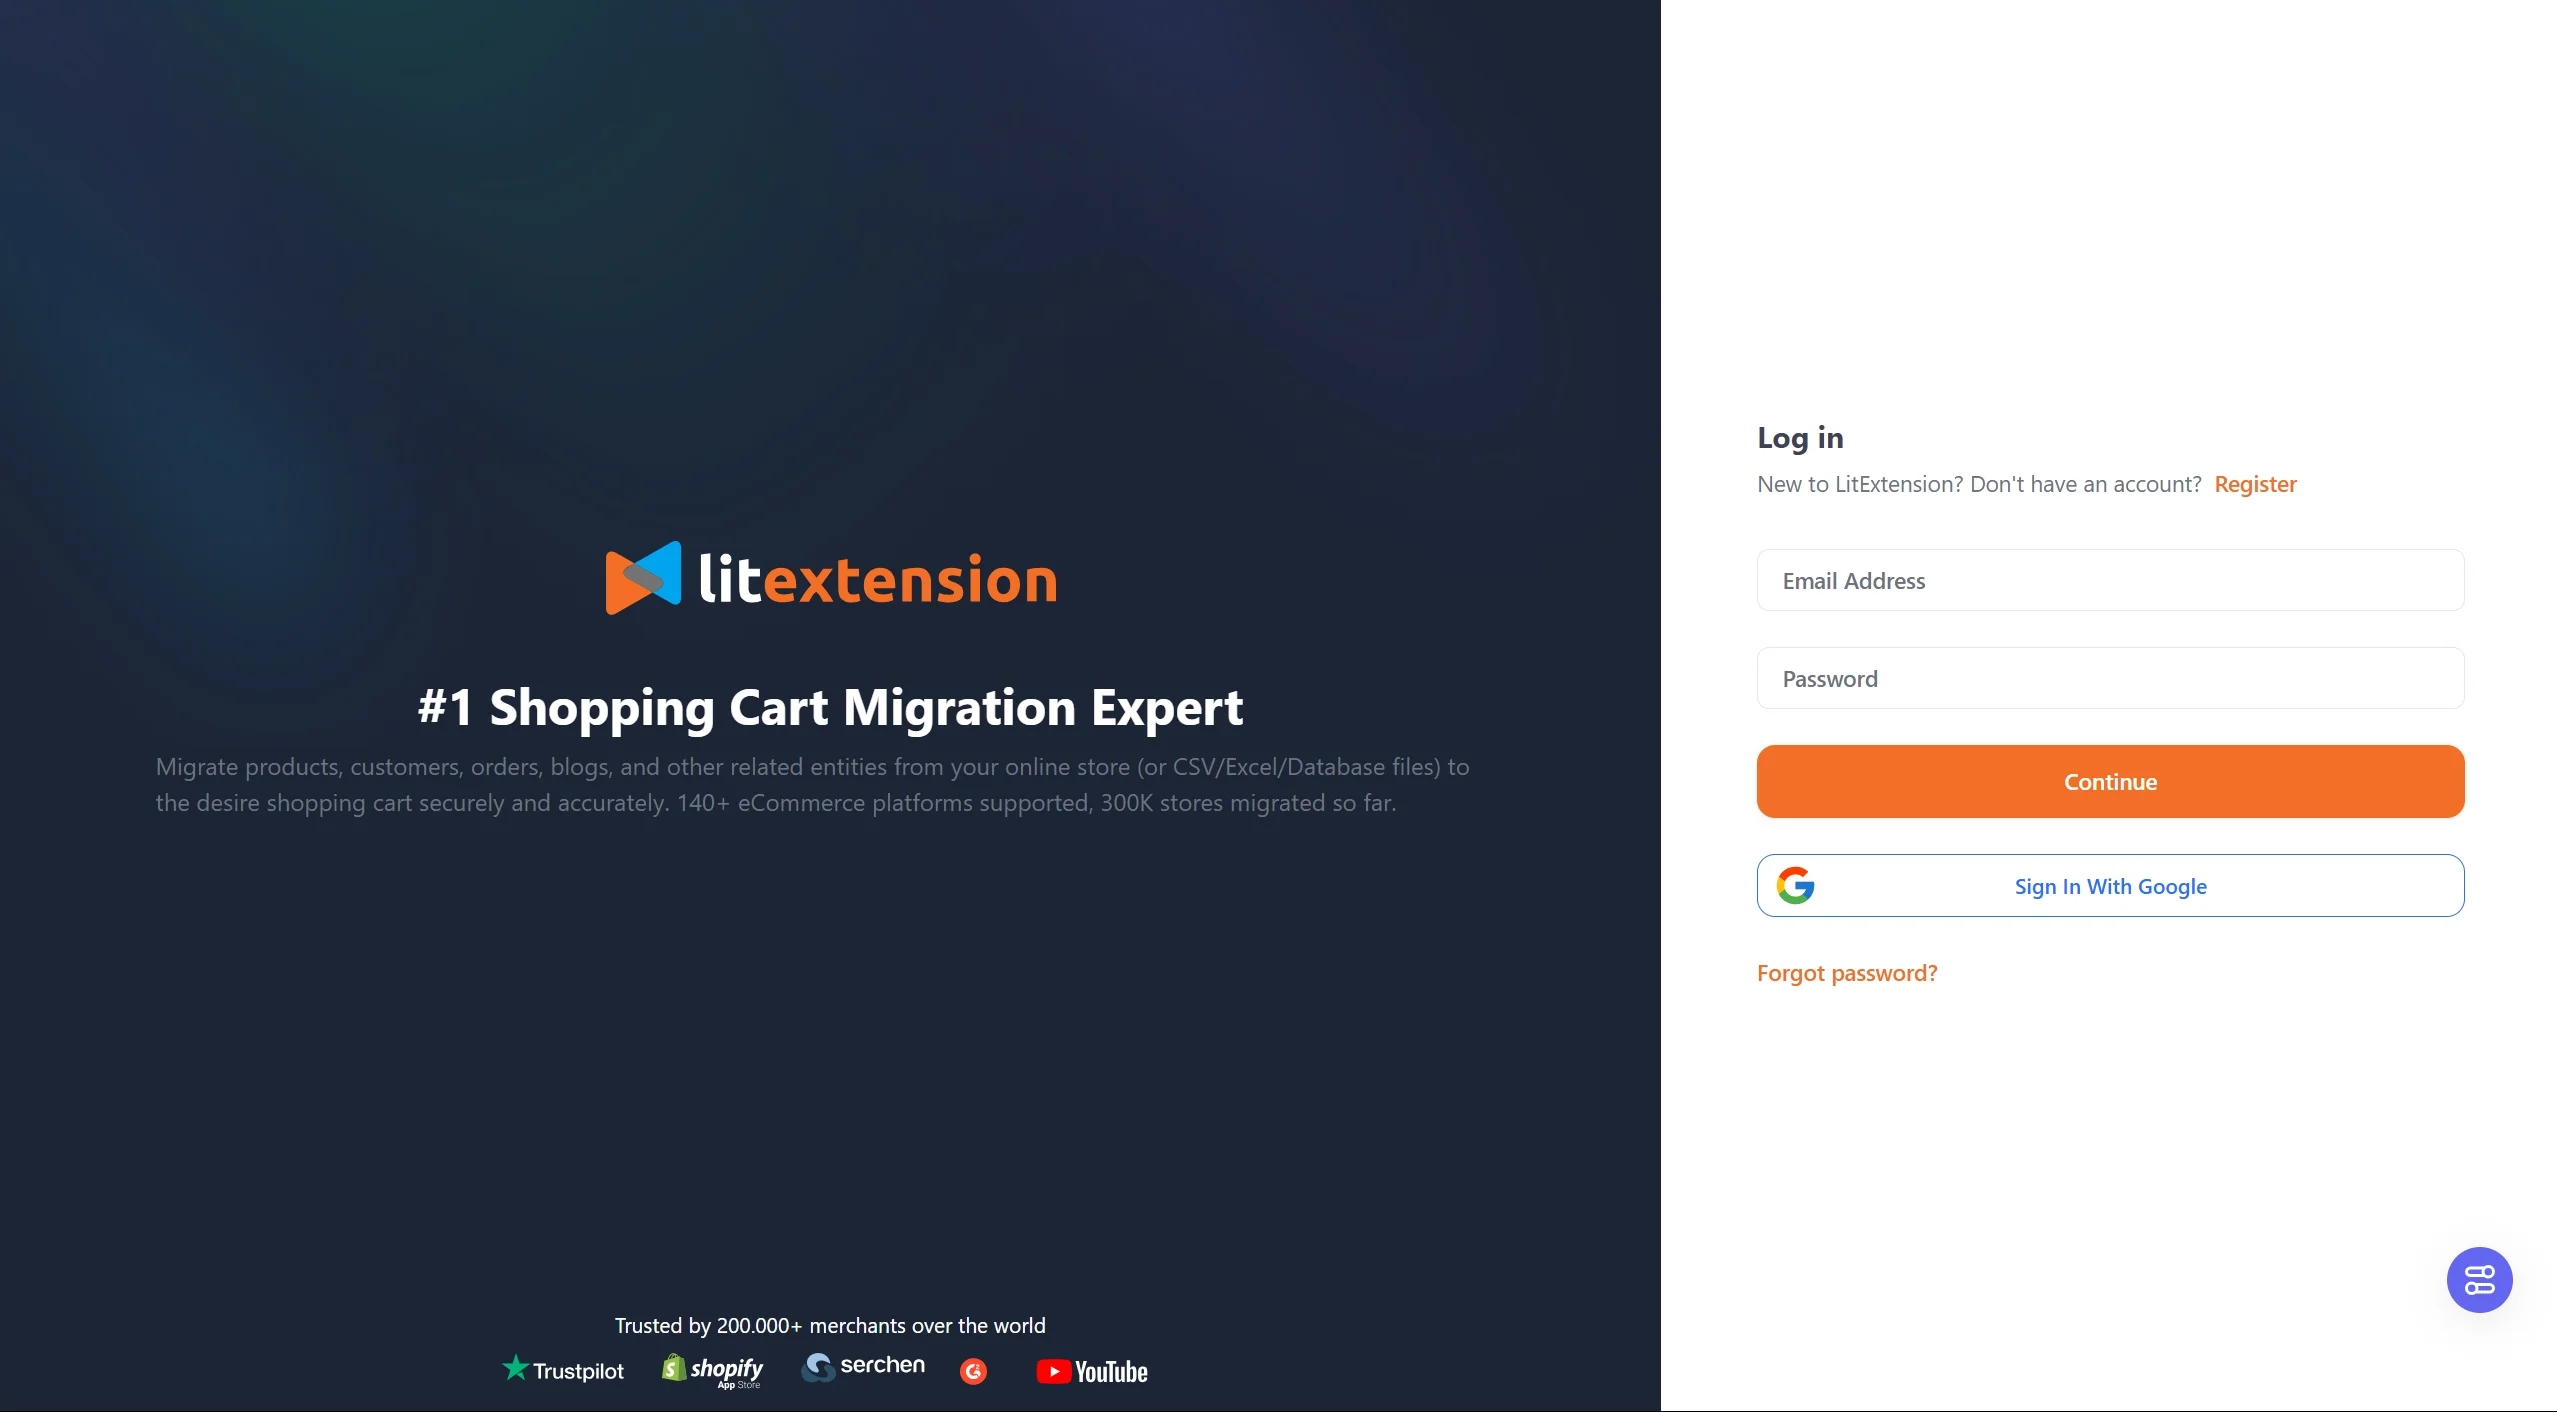This screenshot has height=1412, width=2557.
Task: Toggle visibility of password field
Action: point(2428,676)
